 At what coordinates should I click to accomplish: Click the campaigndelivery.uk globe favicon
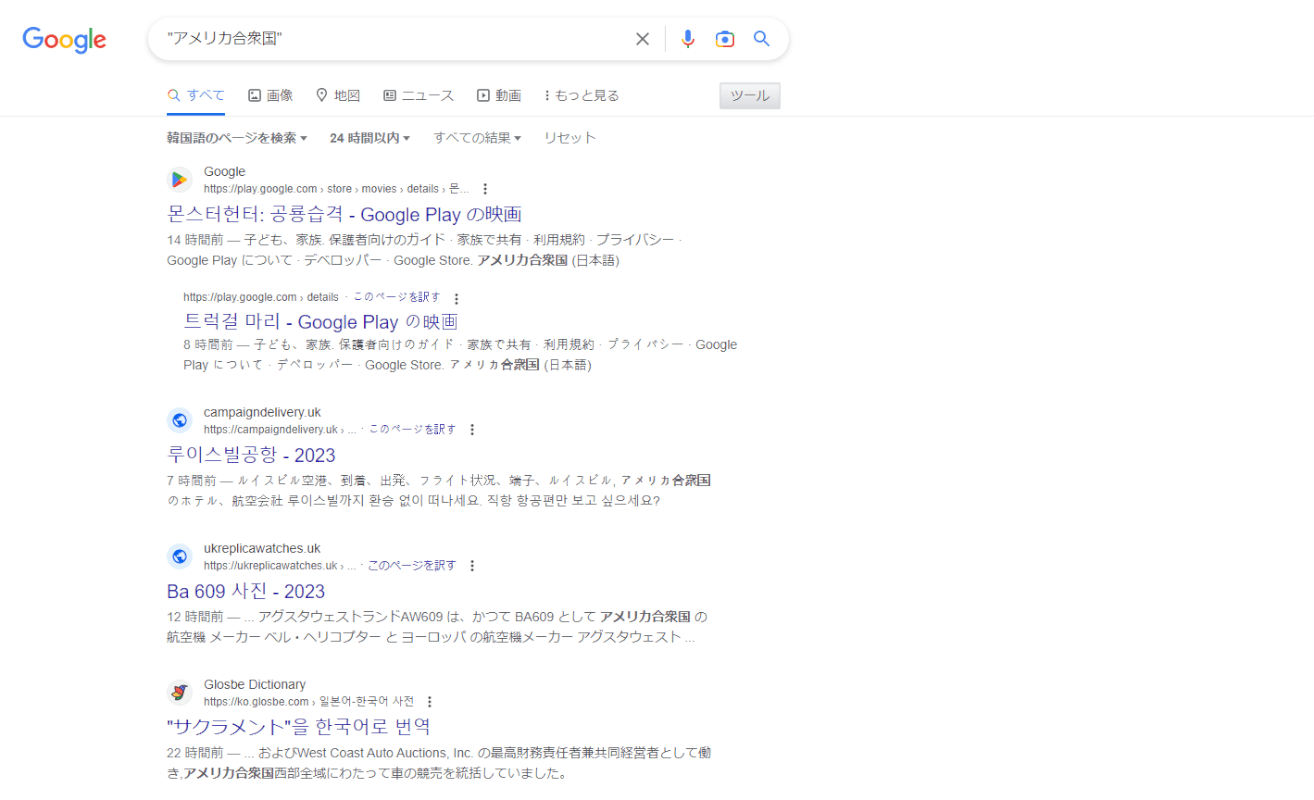point(179,420)
